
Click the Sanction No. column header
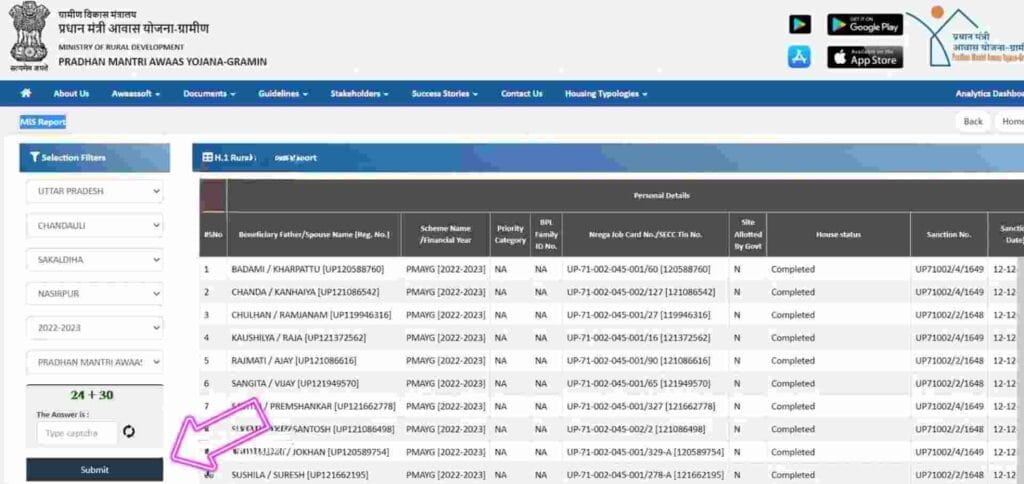[949, 234]
